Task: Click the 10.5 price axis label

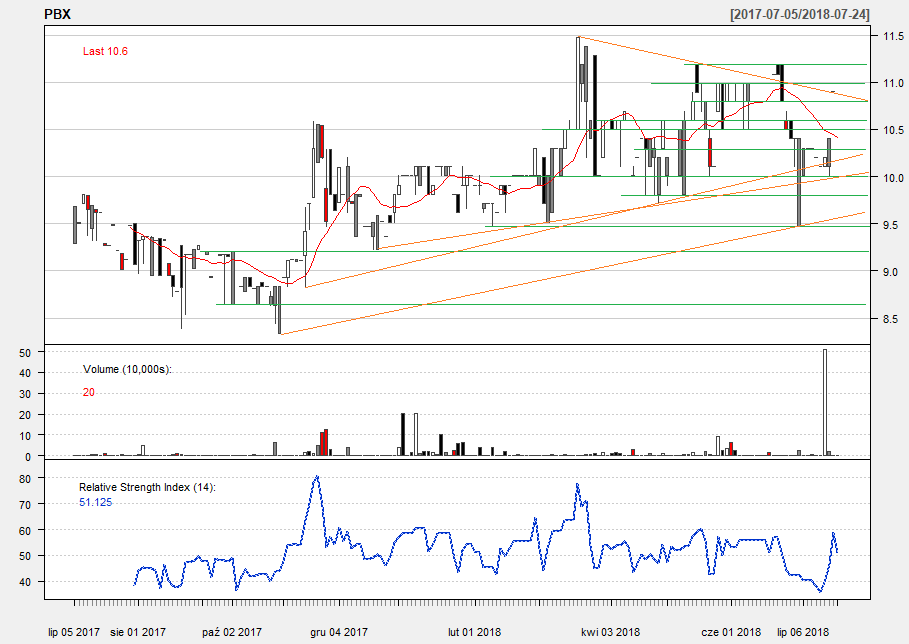Action: (x=893, y=130)
